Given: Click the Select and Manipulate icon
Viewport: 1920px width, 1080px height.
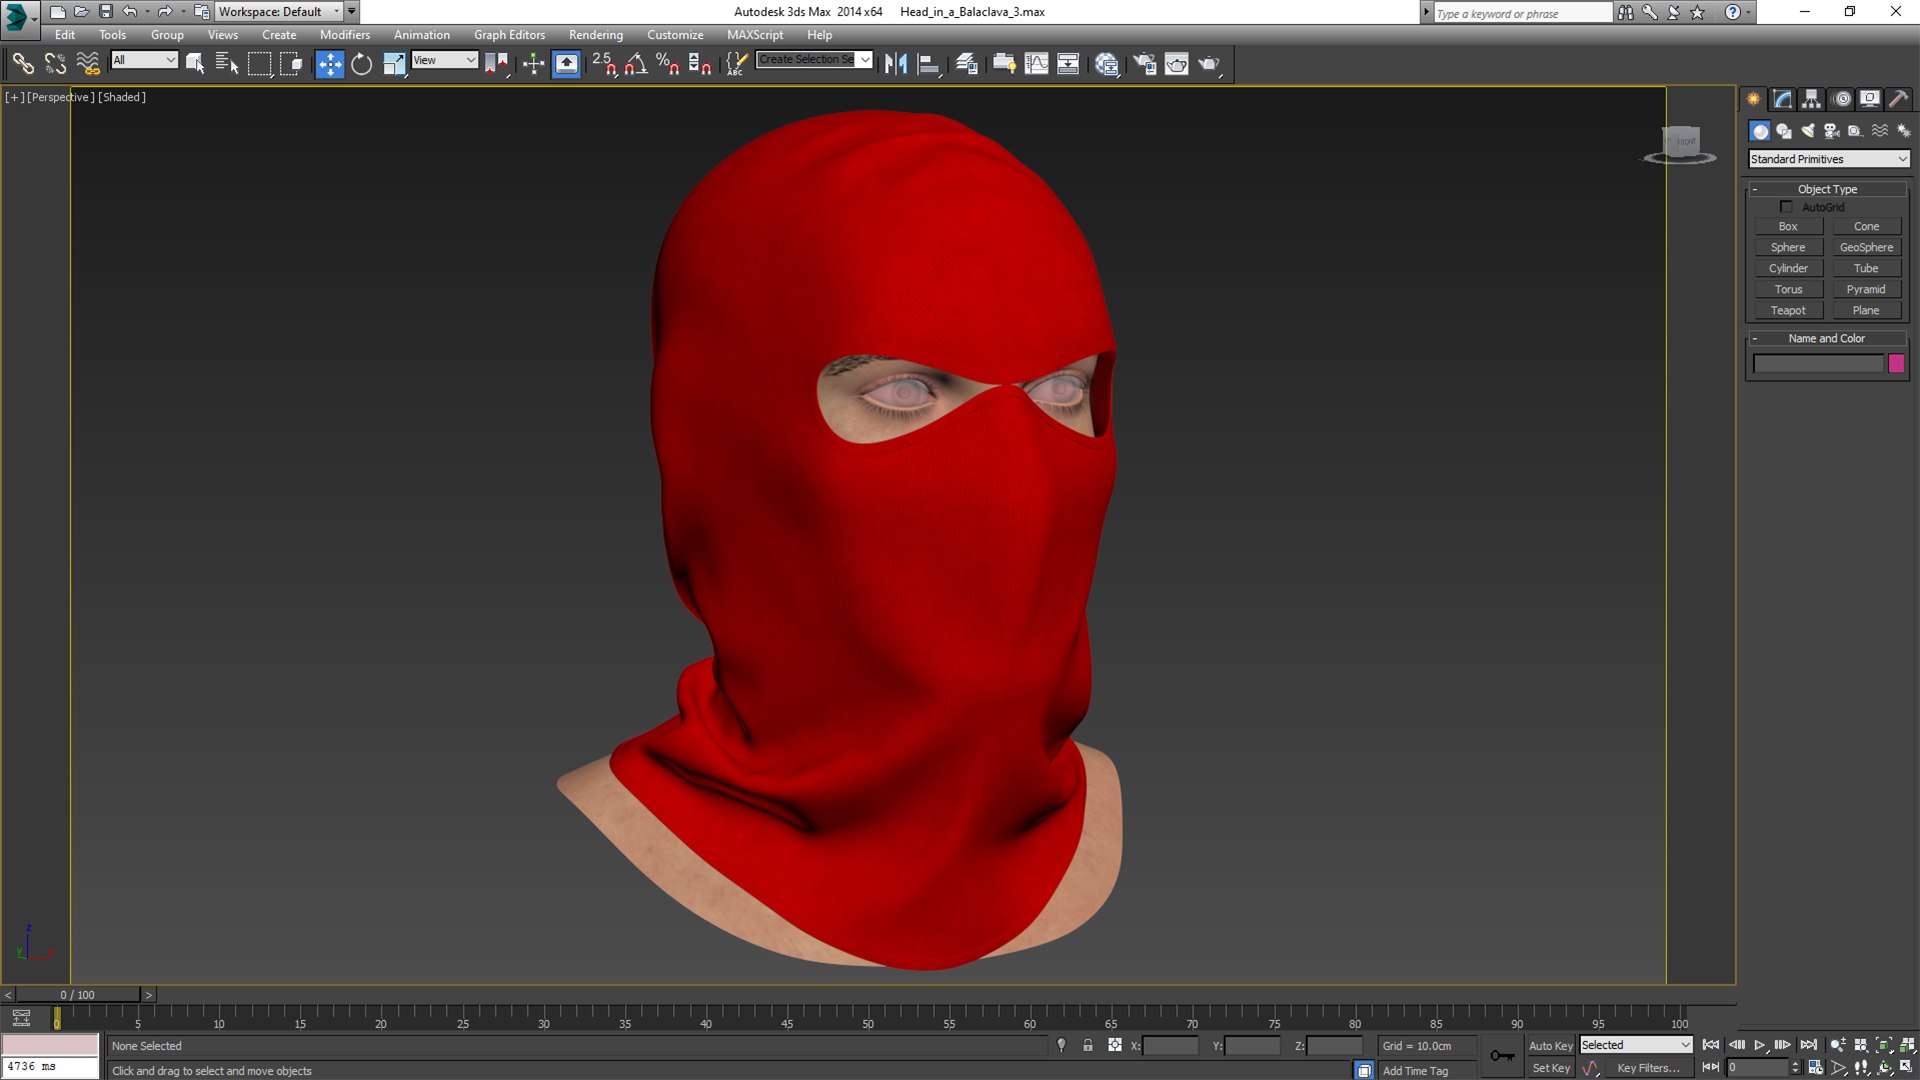Looking at the screenshot, I should (533, 64).
